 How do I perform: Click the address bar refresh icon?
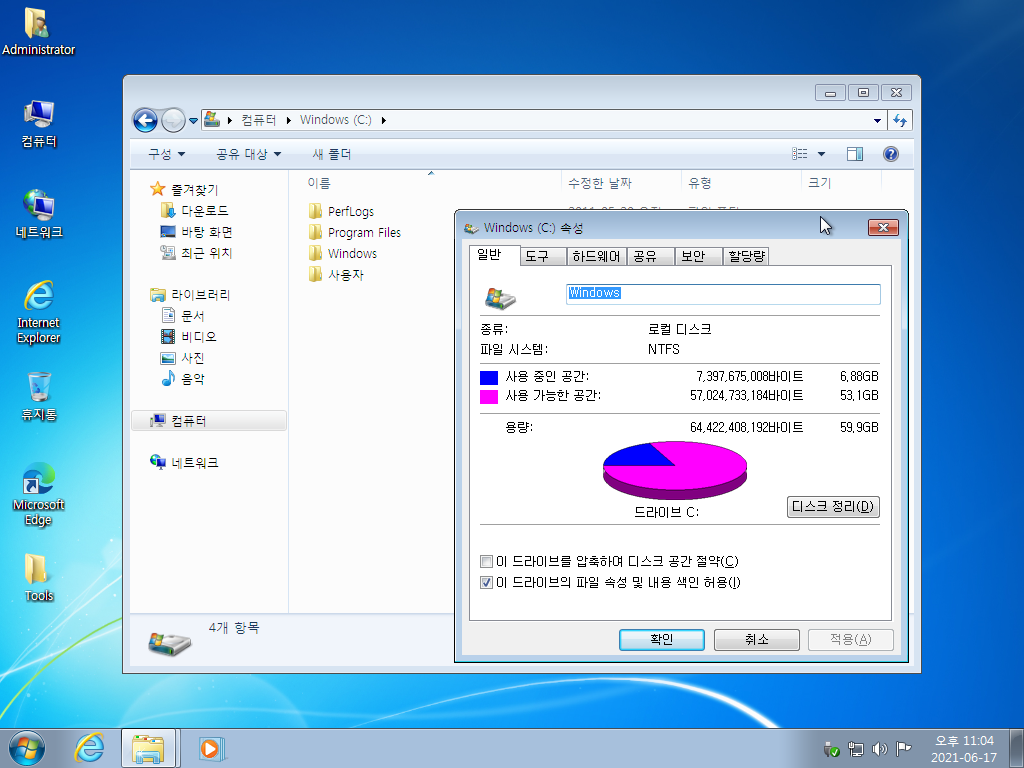point(900,120)
